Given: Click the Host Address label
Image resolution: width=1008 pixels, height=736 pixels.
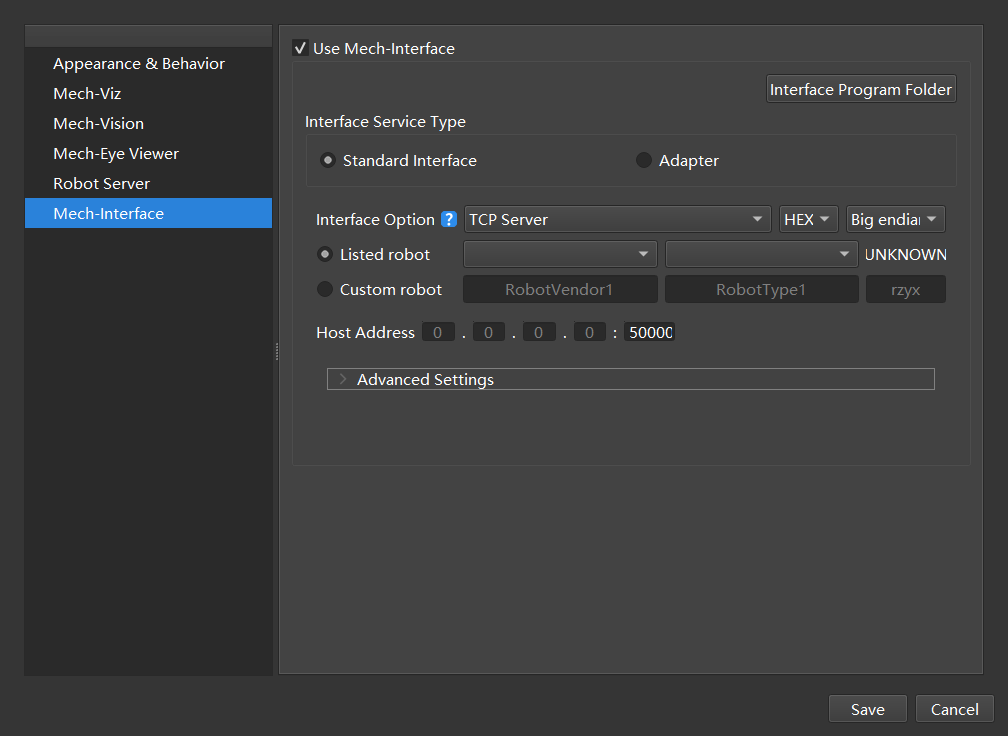Looking at the screenshot, I should pyautogui.click(x=365, y=332).
